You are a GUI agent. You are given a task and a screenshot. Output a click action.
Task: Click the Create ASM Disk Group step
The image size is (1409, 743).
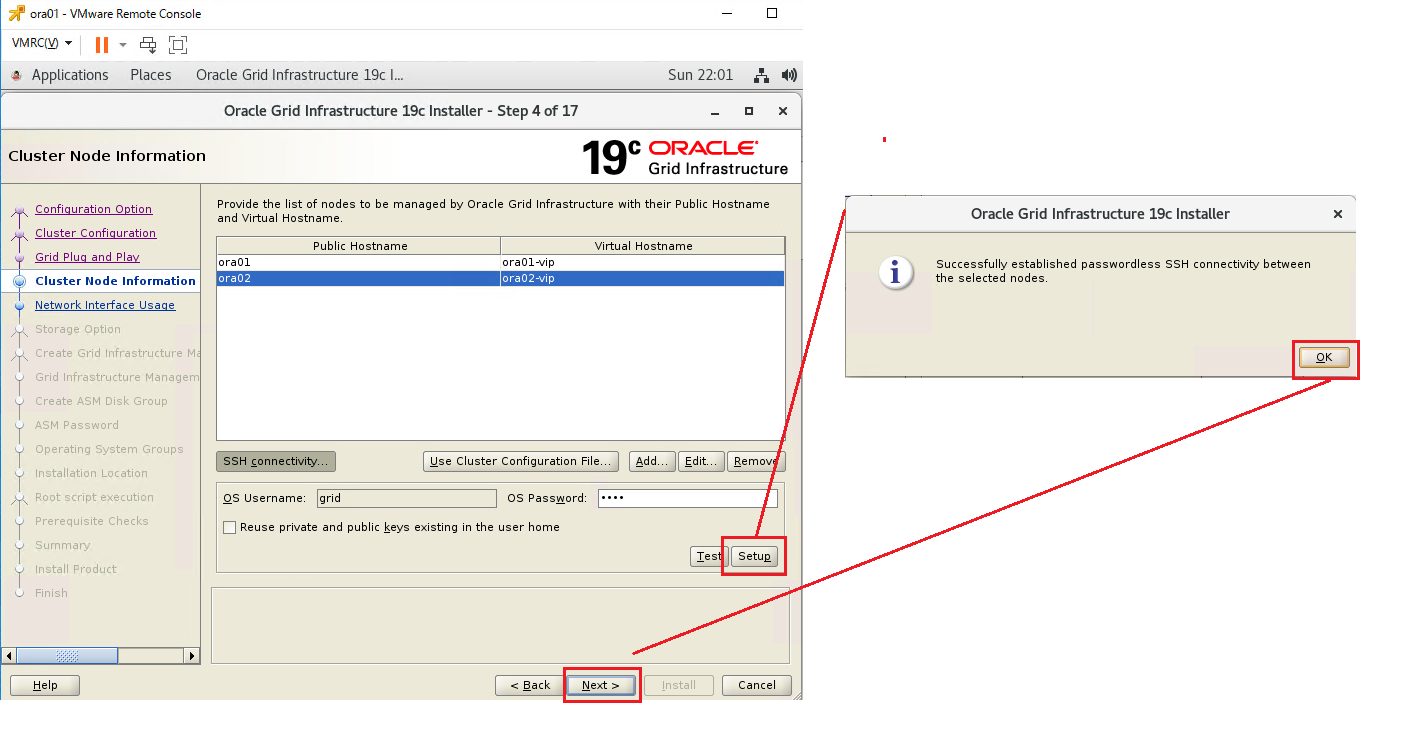coord(101,401)
